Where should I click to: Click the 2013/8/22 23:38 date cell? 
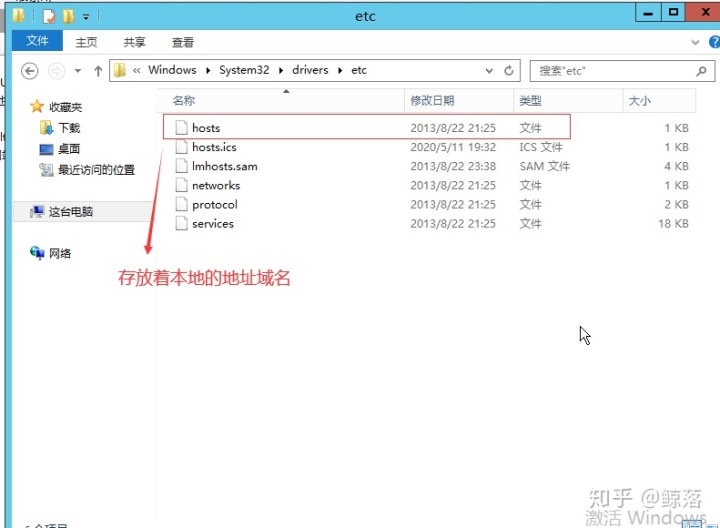(453, 166)
